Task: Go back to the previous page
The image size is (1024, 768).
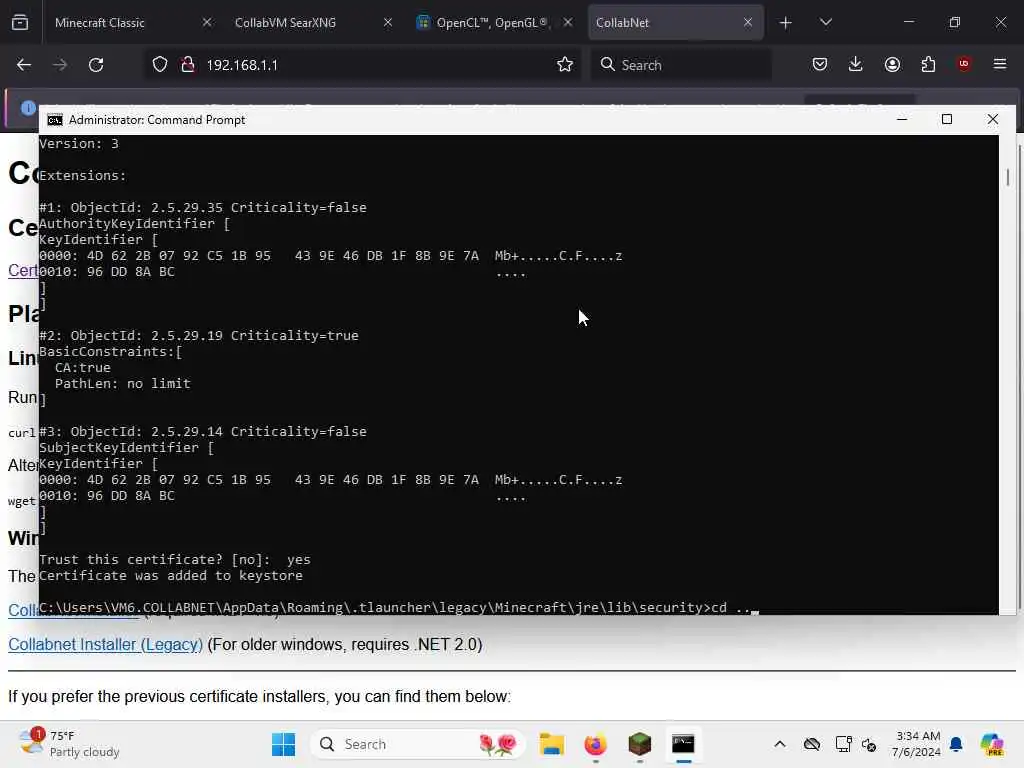Action: pyautogui.click(x=24, y=65)
